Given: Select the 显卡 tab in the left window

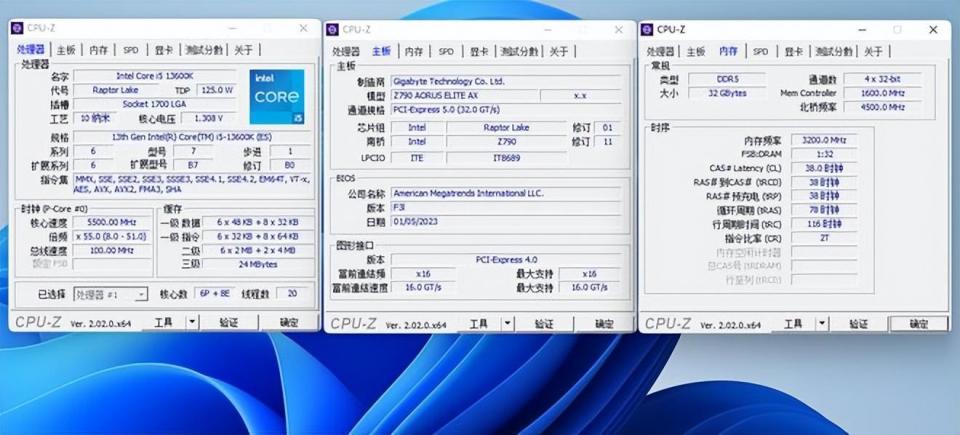Looking at the screenshot, I should [163, 50].
